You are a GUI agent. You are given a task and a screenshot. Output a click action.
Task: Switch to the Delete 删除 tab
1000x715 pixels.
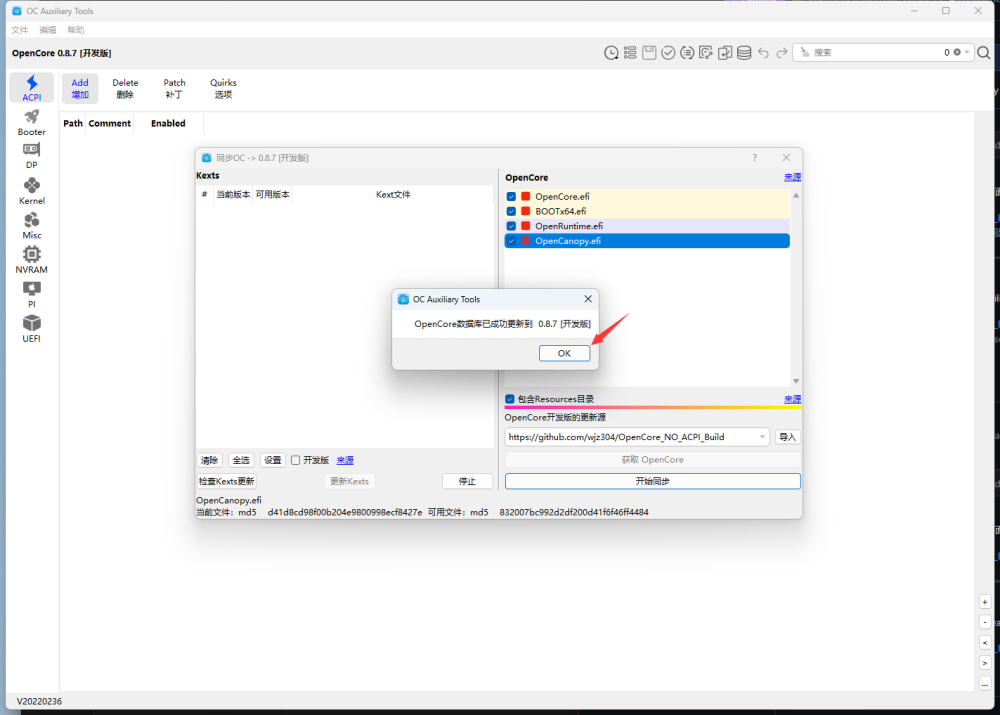click(125, 88)
